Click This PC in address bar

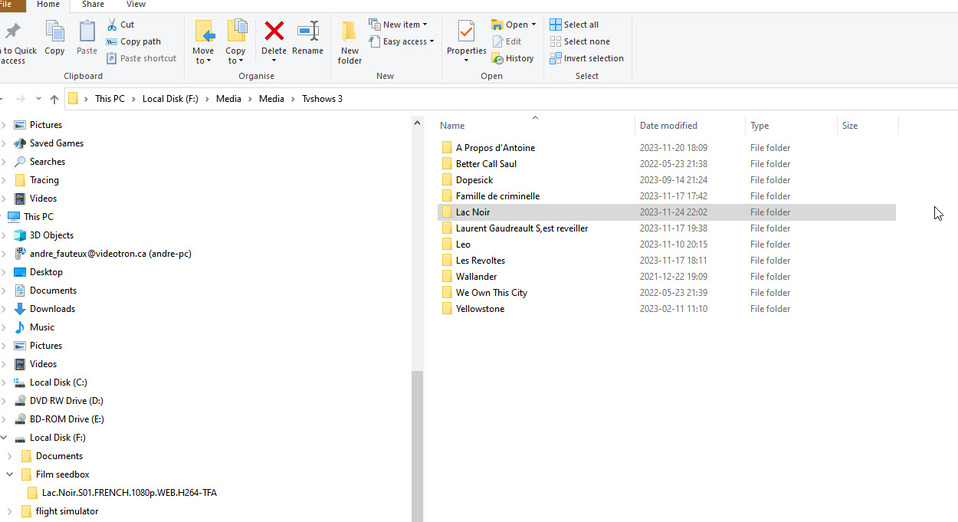(x=110, y=99)
